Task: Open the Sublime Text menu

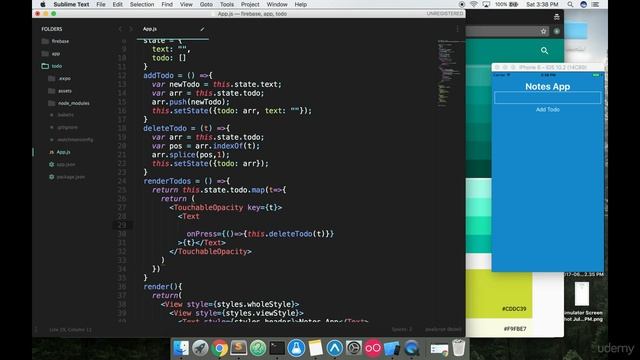Action: pos(71,4)
